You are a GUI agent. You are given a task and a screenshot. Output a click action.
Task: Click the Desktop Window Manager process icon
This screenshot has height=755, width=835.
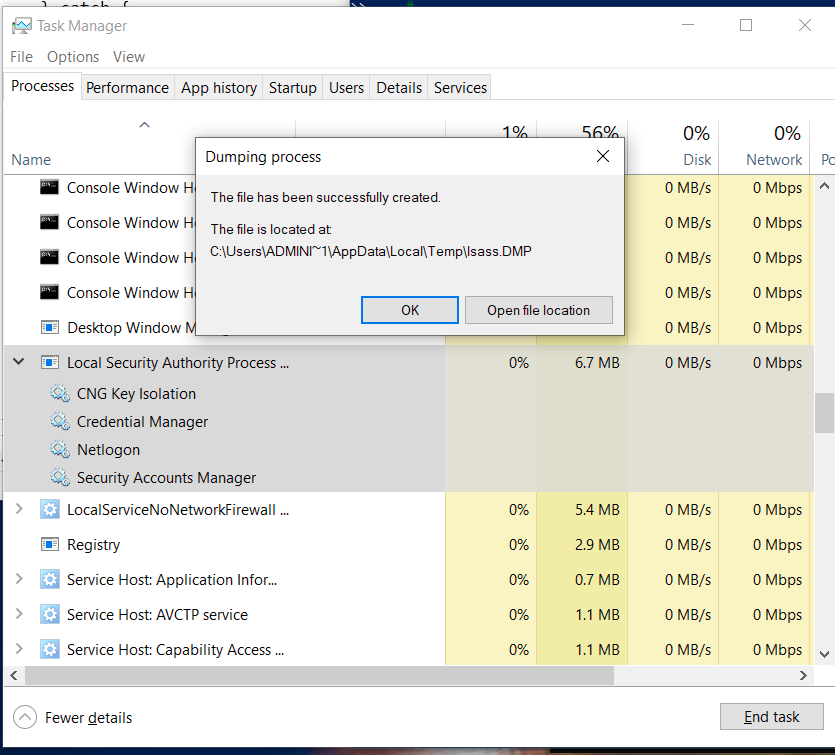click(50, 327)
